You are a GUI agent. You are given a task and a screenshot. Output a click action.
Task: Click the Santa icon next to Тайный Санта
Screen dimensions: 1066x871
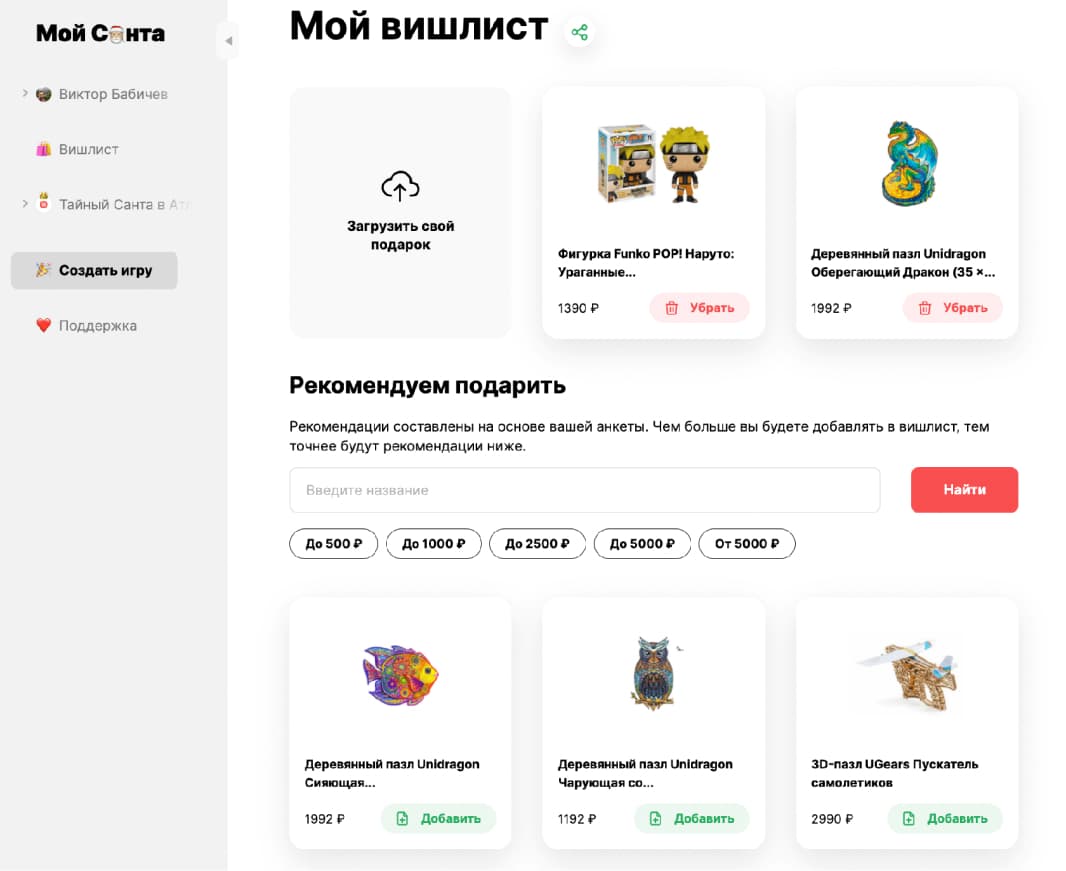44,203
